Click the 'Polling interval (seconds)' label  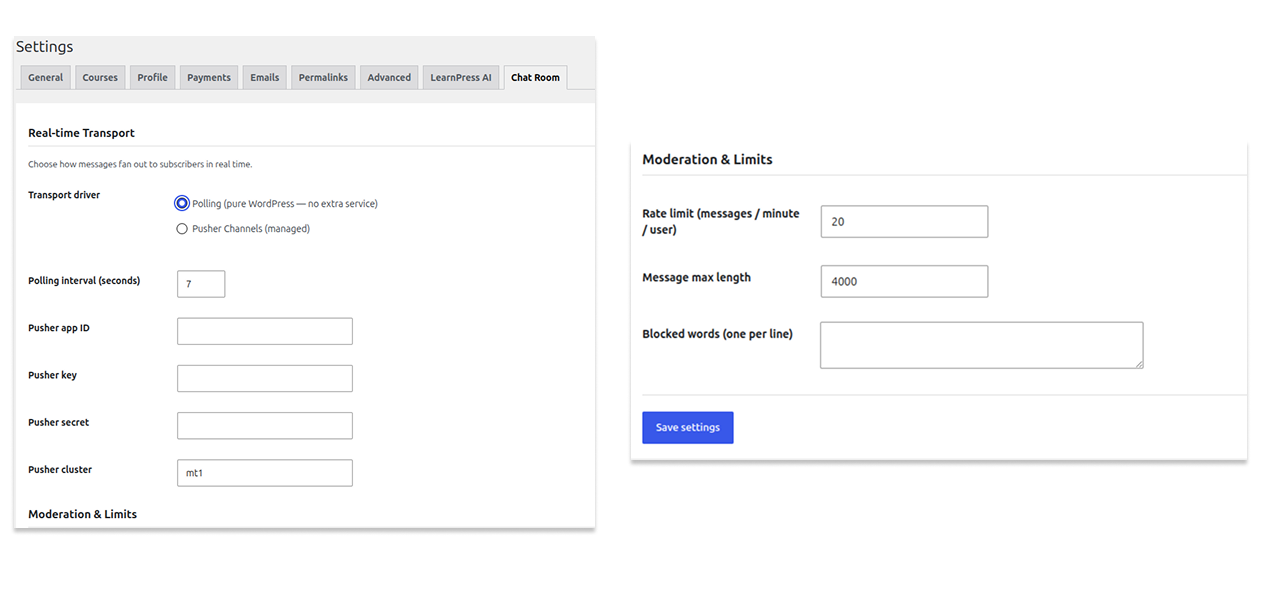84,281
